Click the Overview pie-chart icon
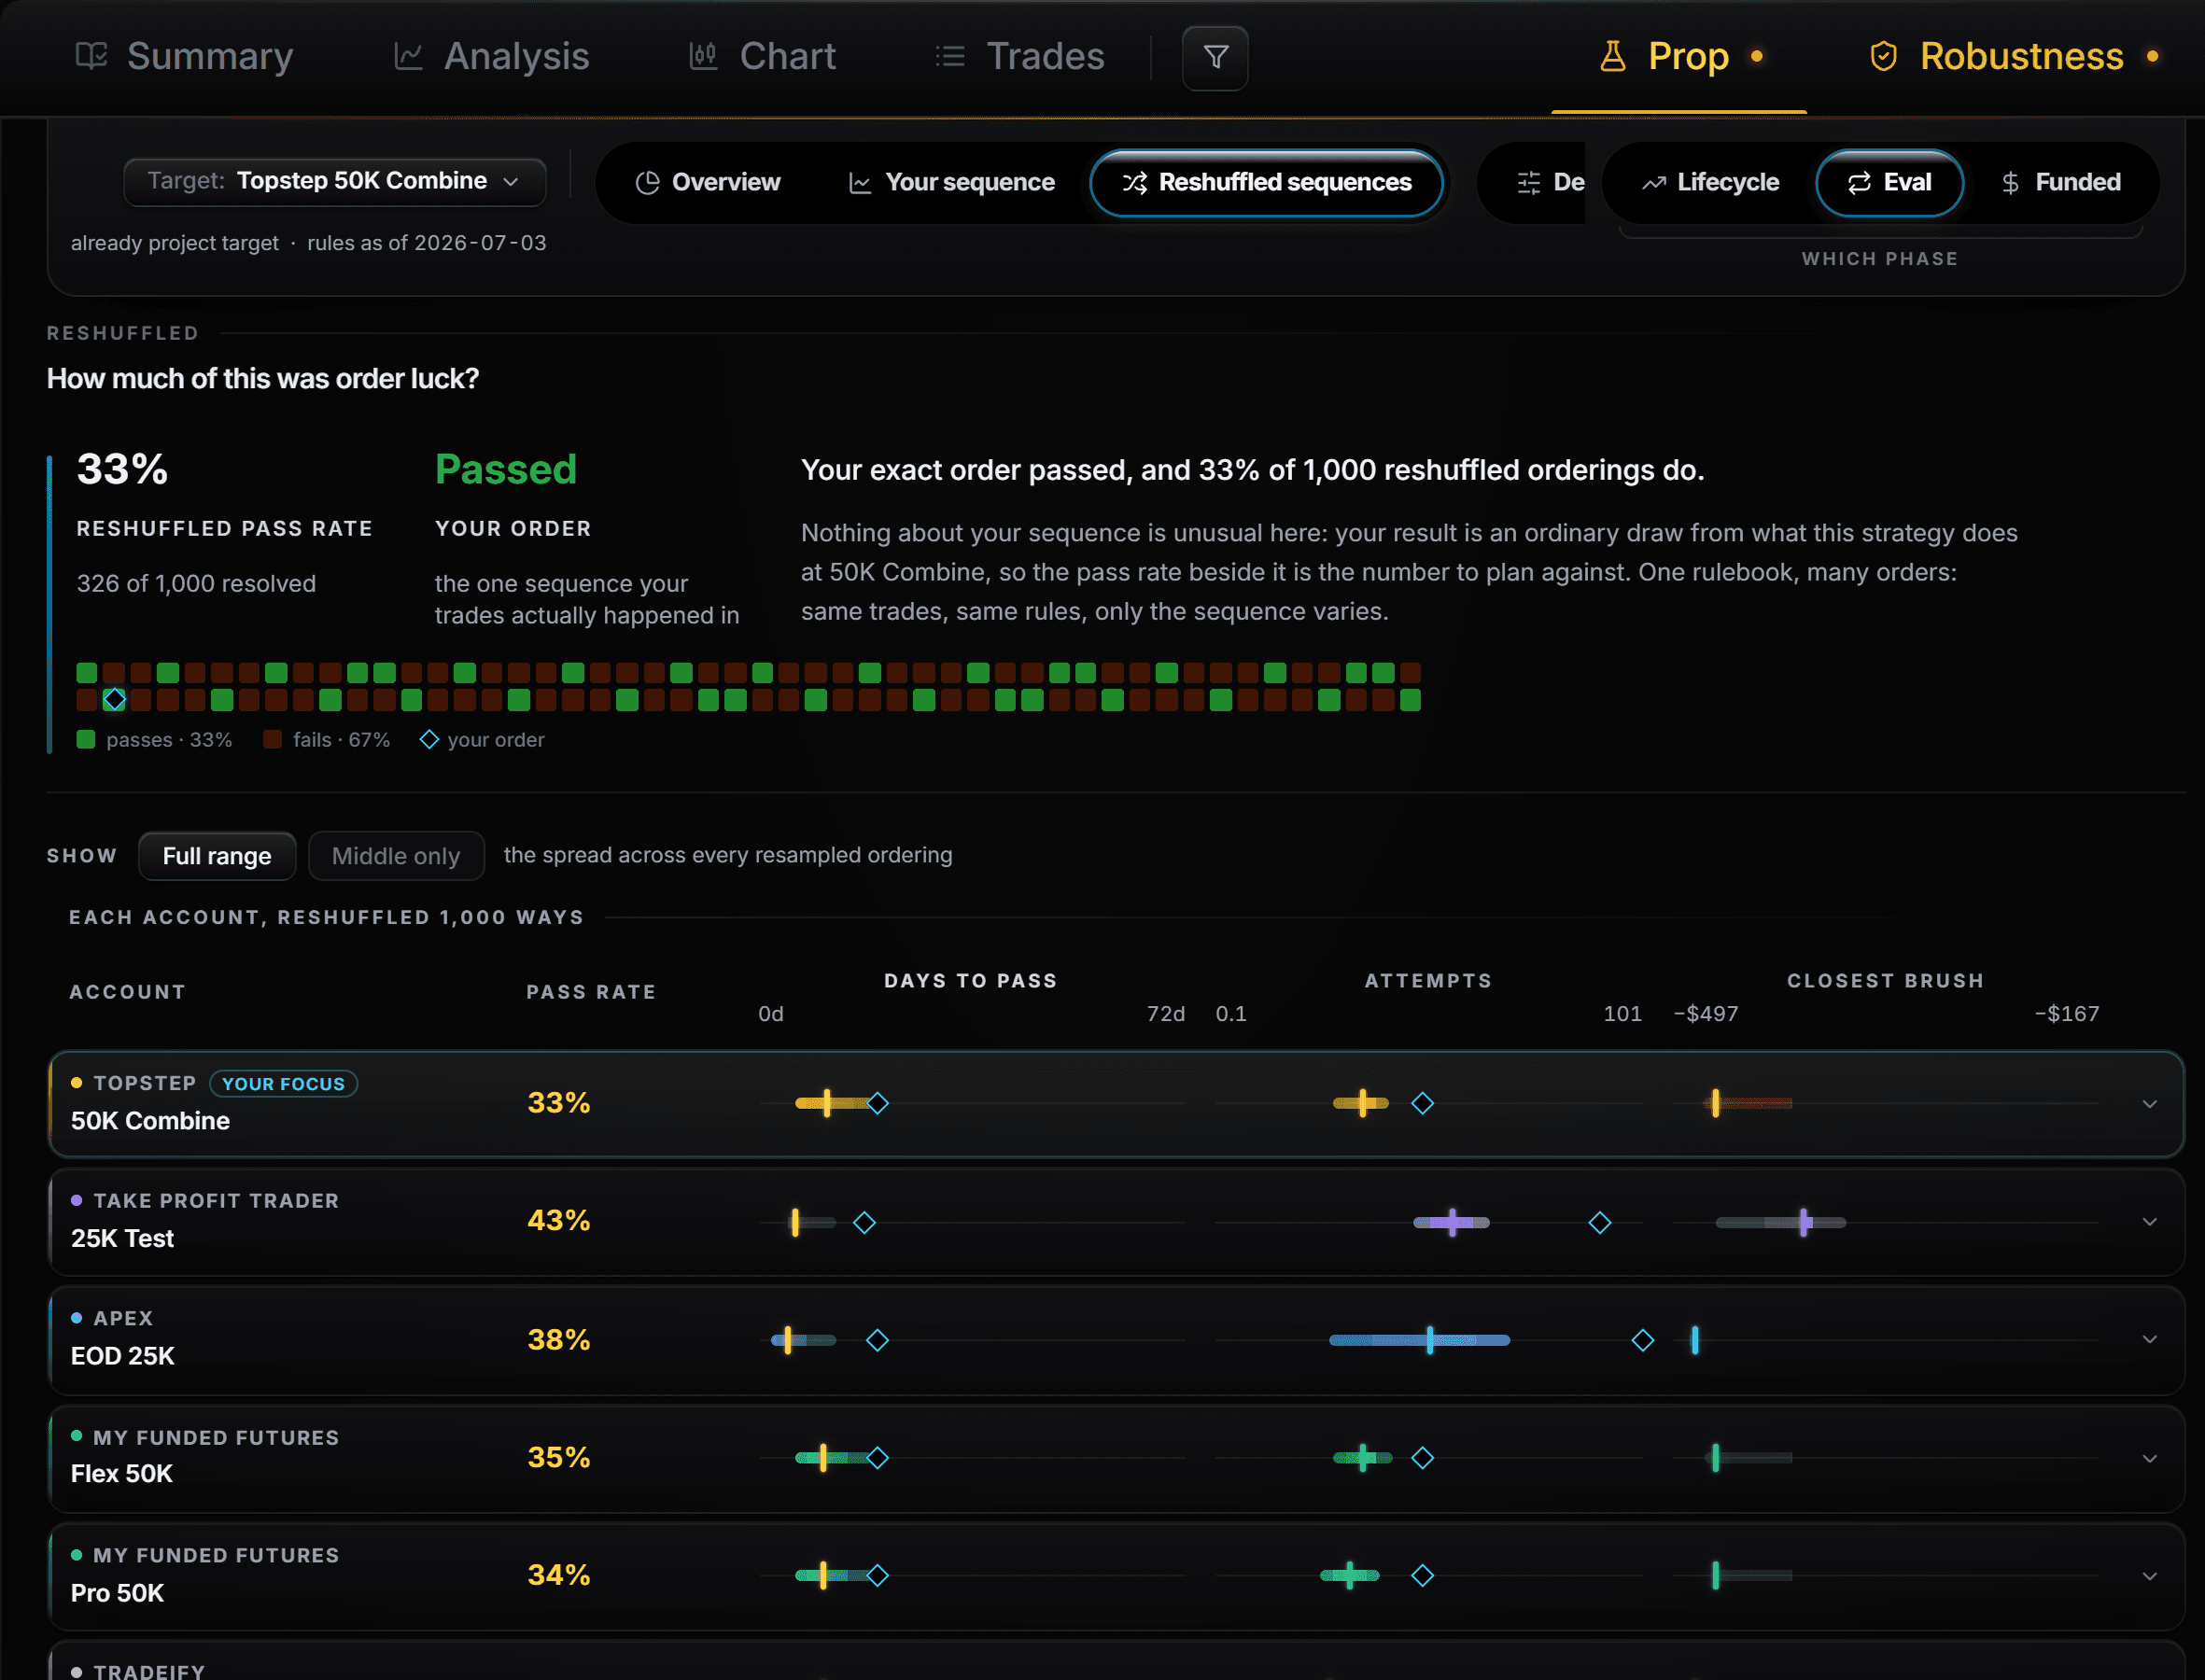This screenshot has width=2205, height=1680. click(648, 183)
